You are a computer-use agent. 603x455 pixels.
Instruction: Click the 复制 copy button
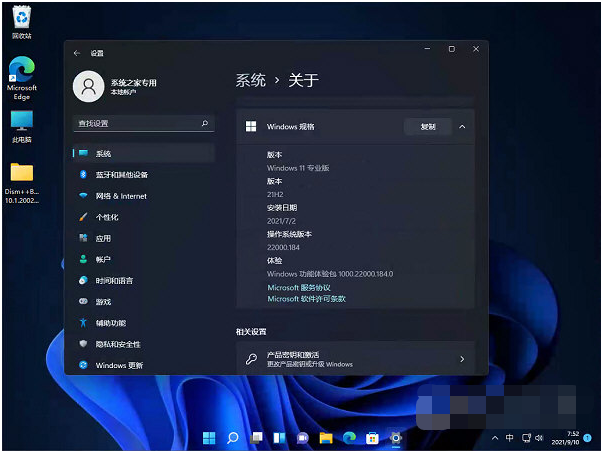(x=428, y=127)
